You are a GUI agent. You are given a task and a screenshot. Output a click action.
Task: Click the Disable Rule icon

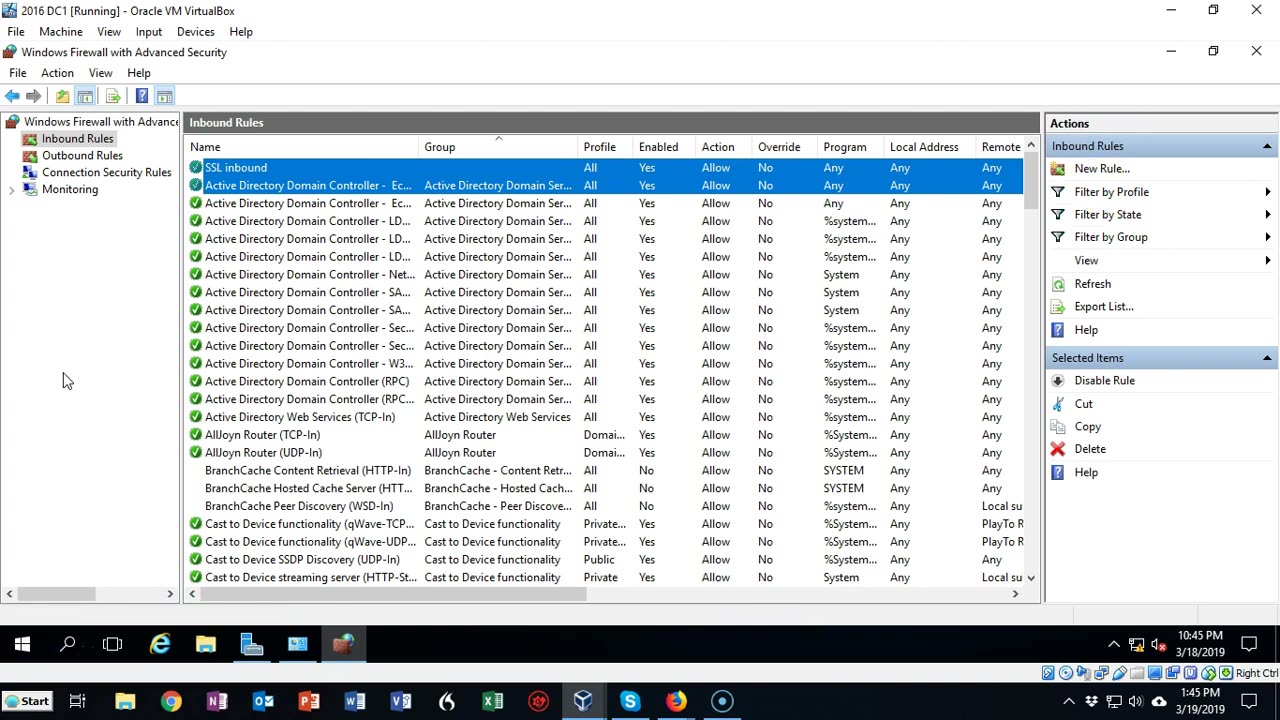pyautogui.click(x=1058, y=381)
